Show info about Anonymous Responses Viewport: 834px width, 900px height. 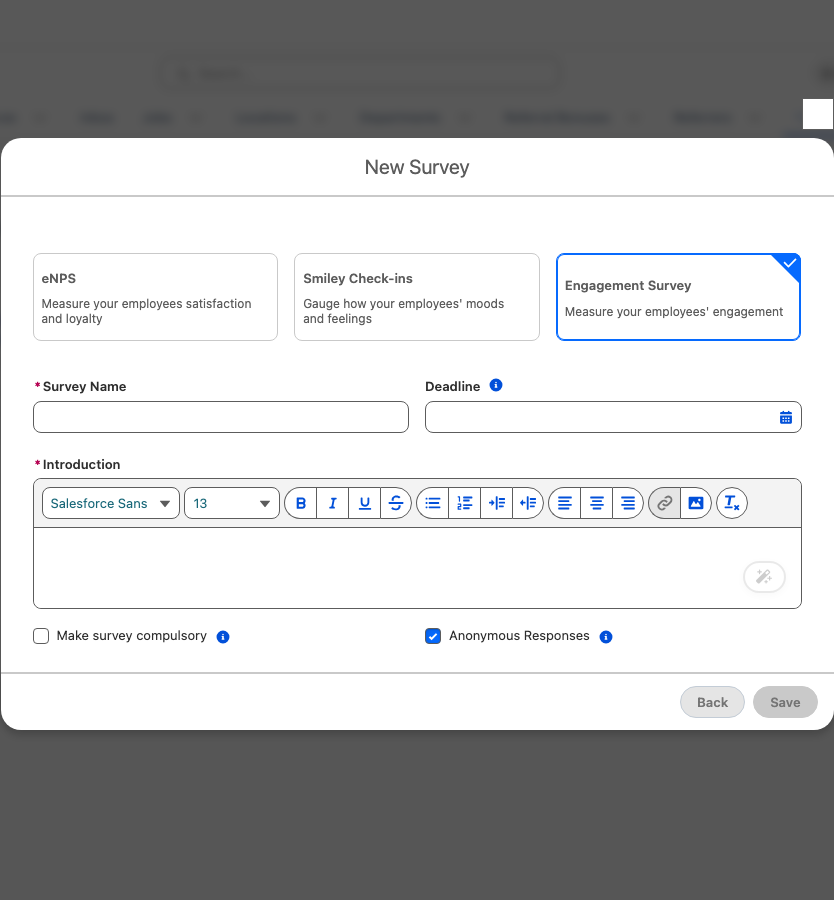606,637
